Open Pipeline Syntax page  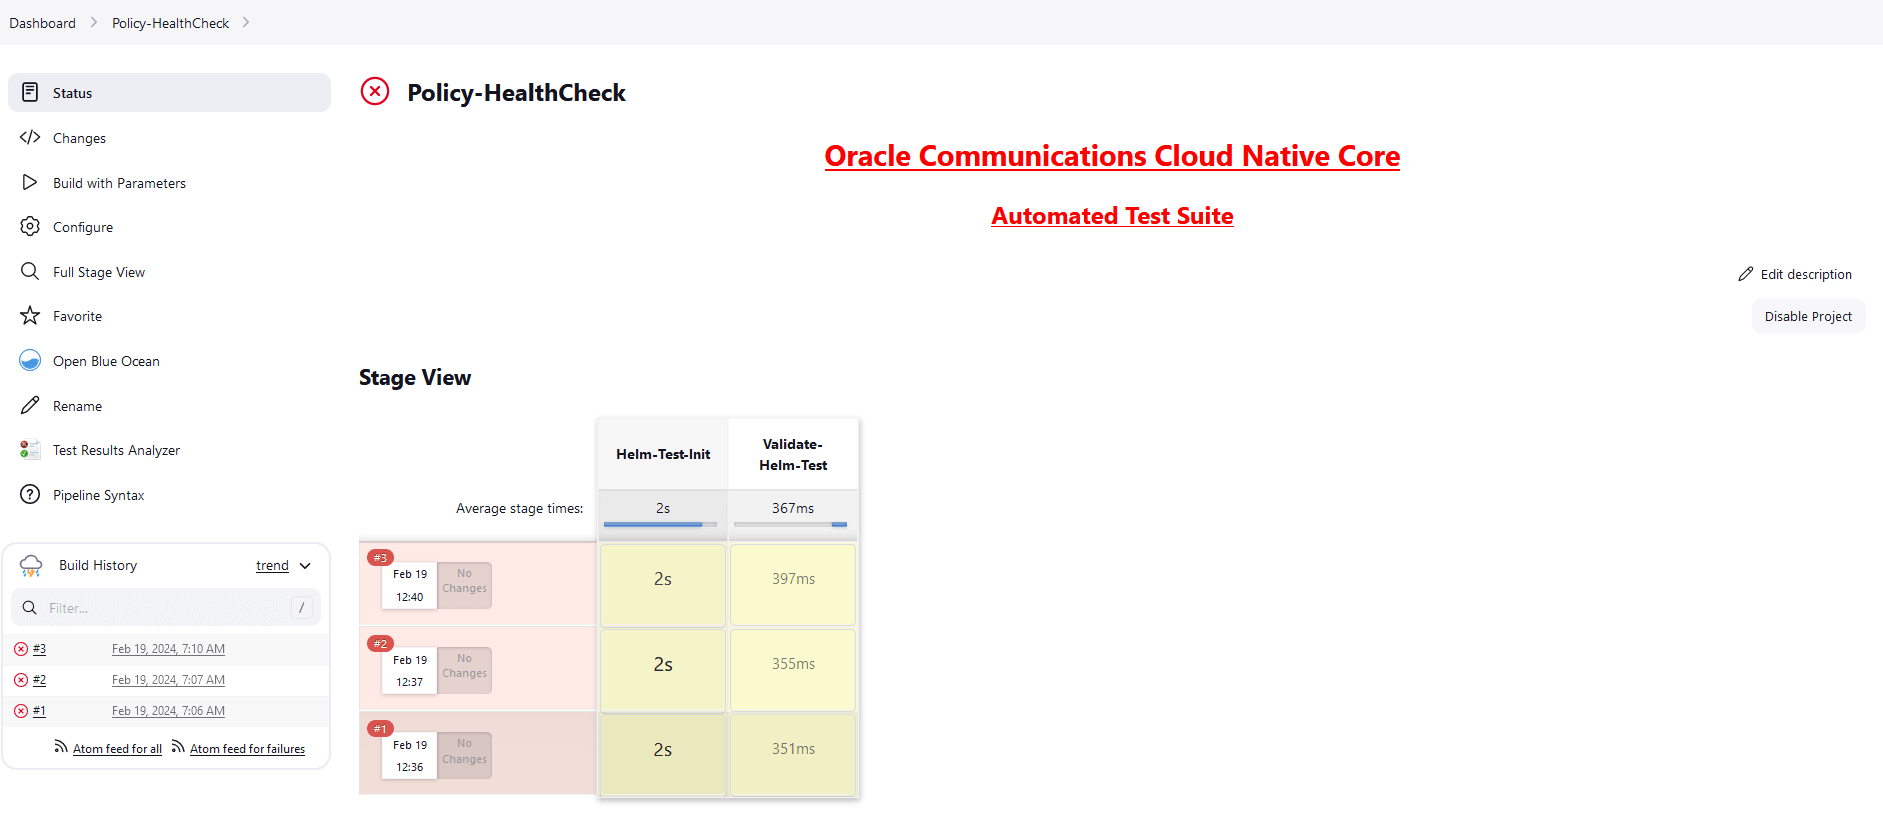point(169,494)
